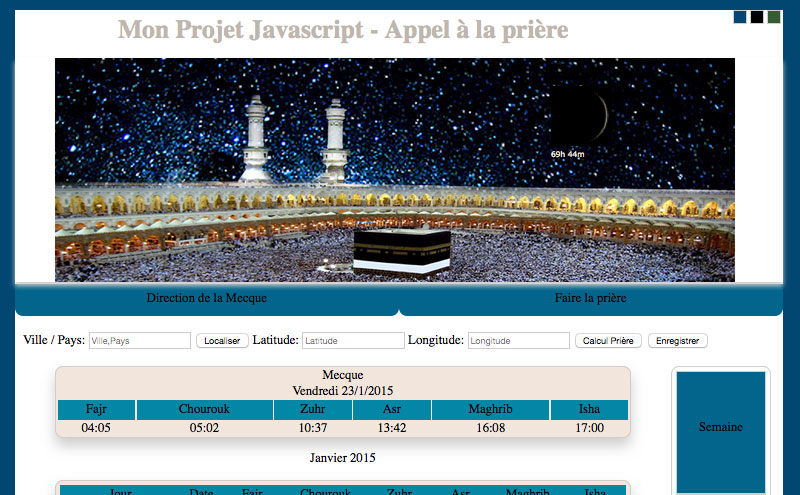Click the Chourouk time 05:02

[204, 428]
